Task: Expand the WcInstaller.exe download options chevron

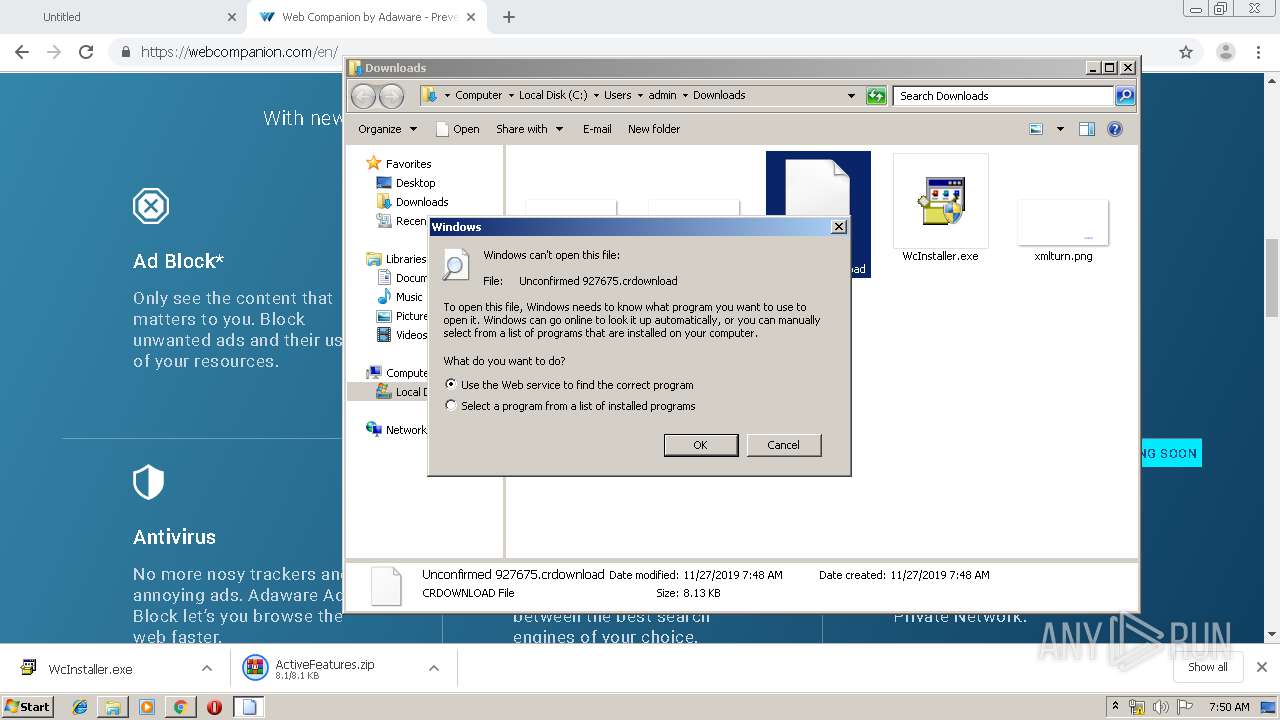Action: (207, 669)
